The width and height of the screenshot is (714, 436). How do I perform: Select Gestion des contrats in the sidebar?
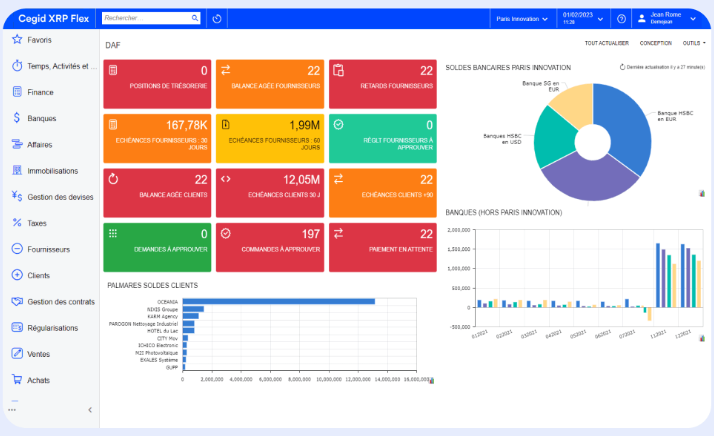pos(61,302)
